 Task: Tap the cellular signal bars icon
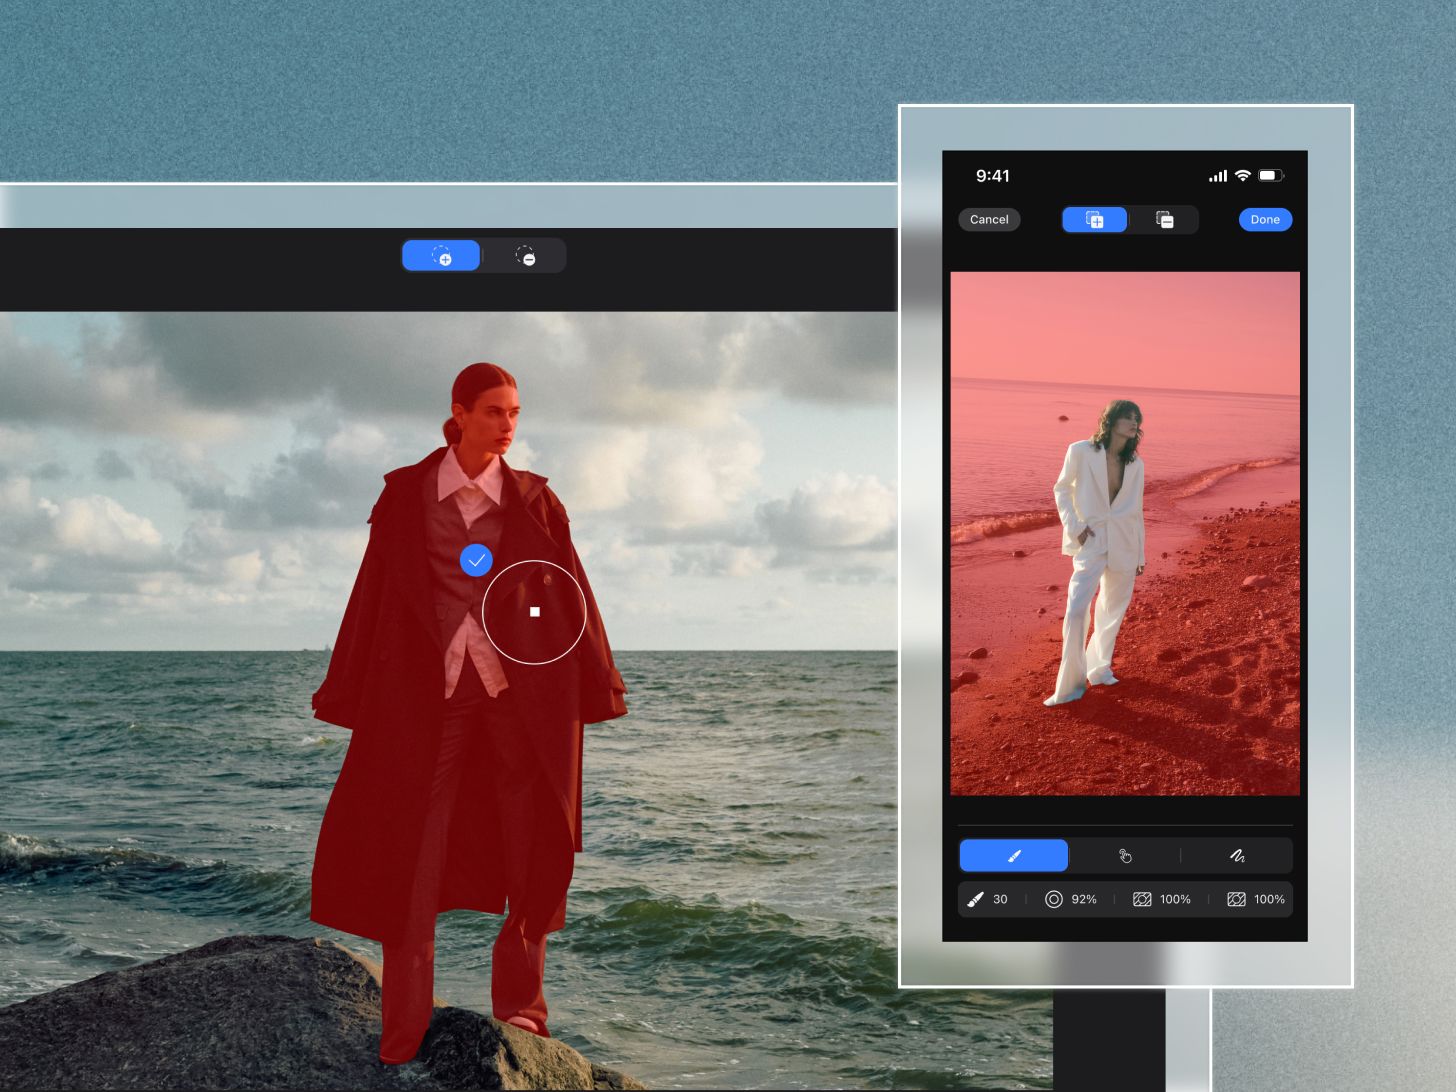pyautogui.click(x=1217, y=176)
